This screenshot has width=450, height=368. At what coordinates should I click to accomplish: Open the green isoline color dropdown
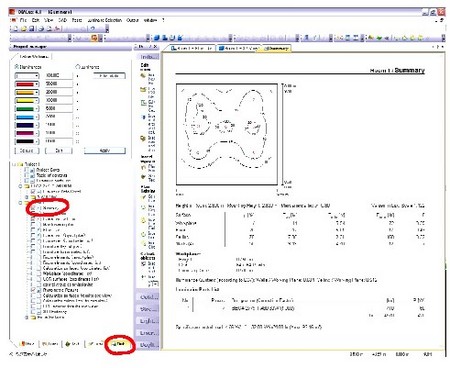click(37, 109)
